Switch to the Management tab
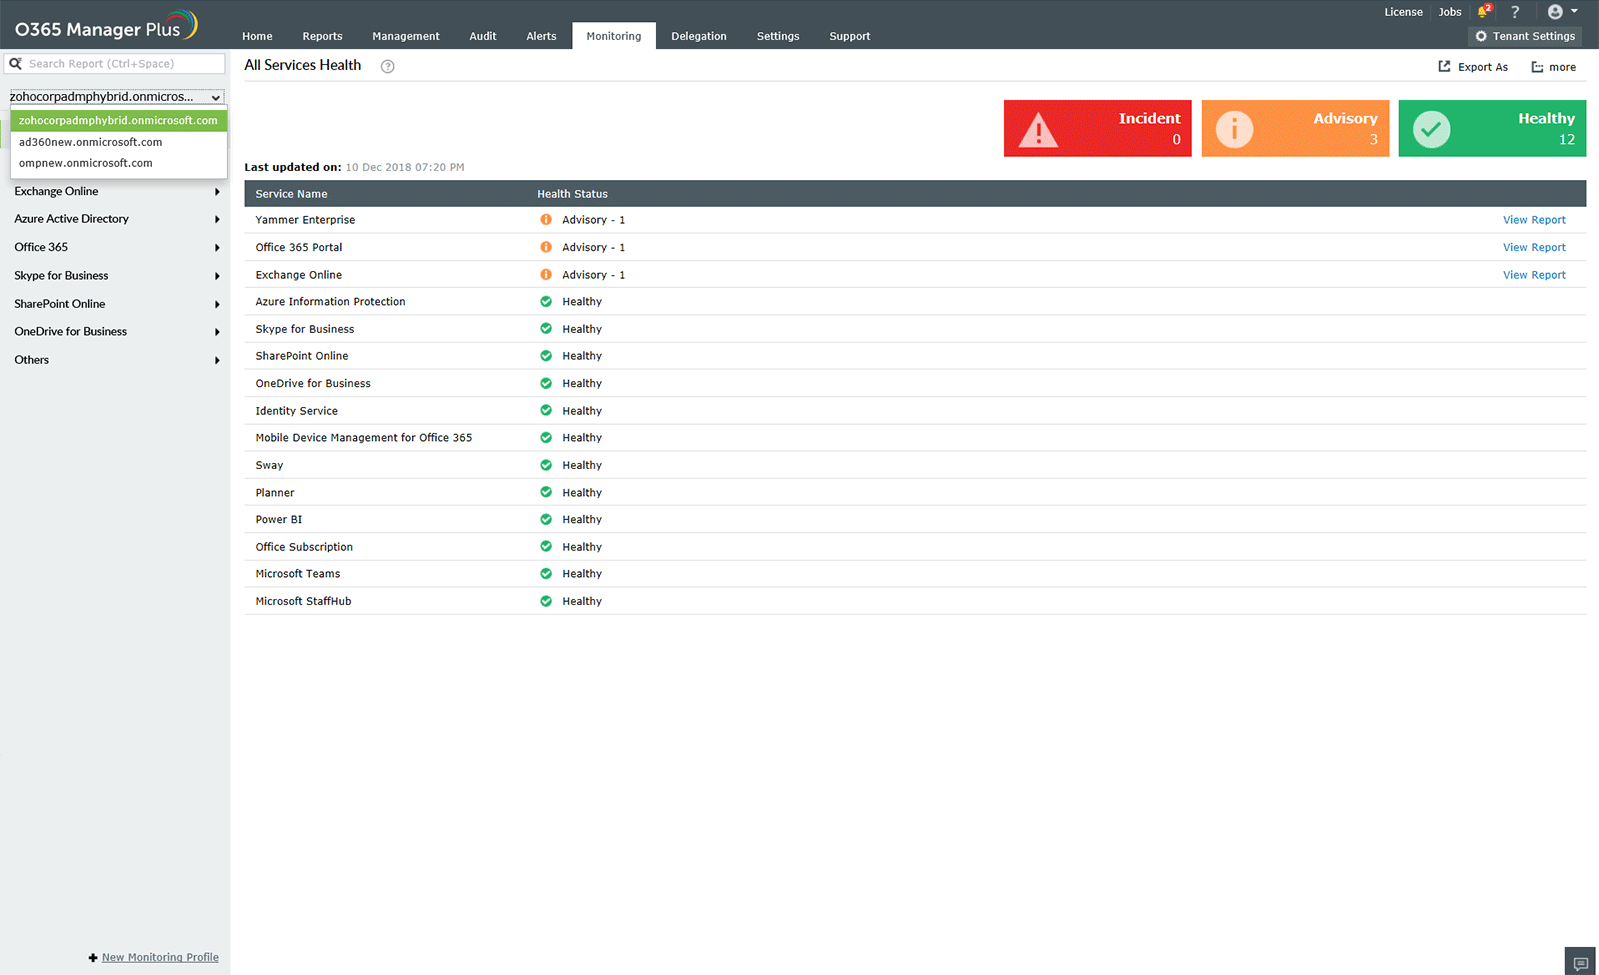The image size is (1599, 975). pos(405,36)
